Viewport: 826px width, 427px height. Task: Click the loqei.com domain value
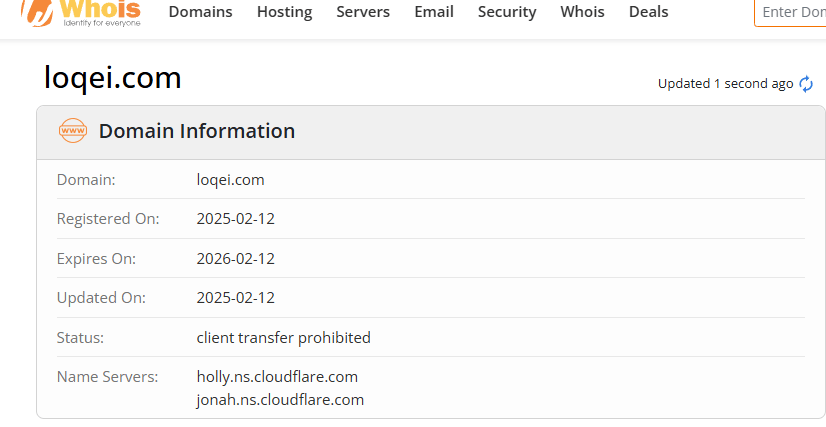230,180
